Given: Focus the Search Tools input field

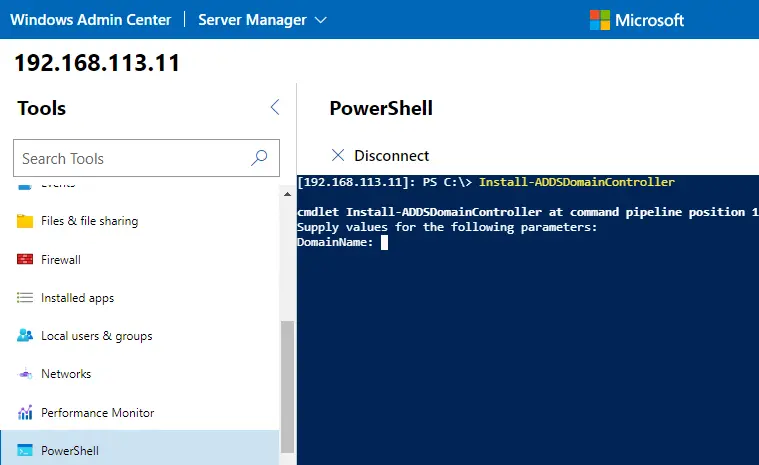Looking at the screenshot, I should pyautogui.click(x=146, y=158).
